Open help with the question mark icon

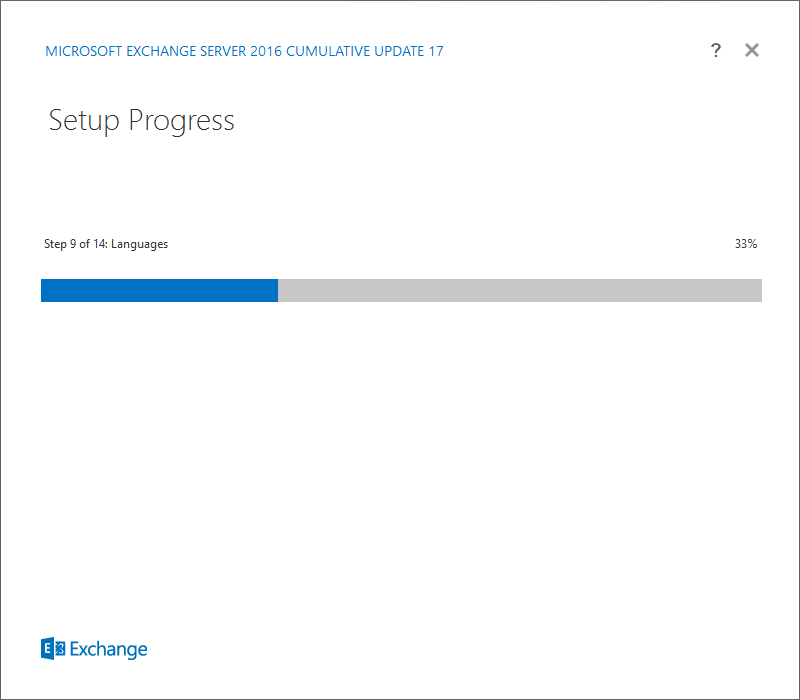click(715, 50)
